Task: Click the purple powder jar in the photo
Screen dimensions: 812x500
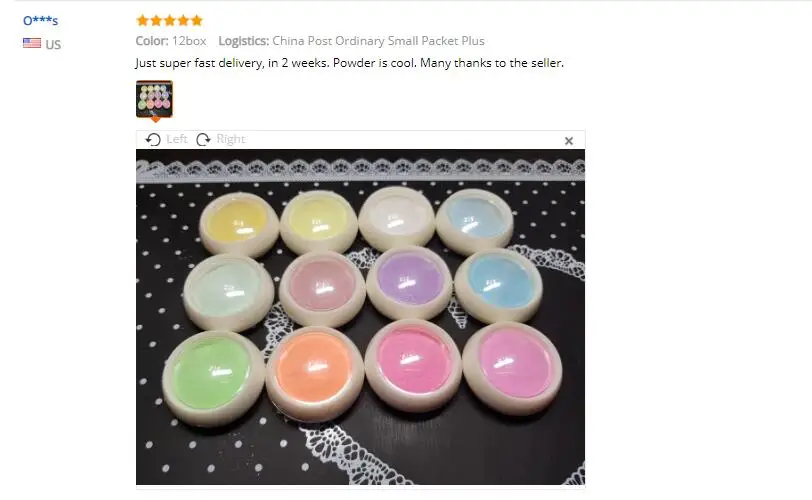Action: [x=409, y=283]
